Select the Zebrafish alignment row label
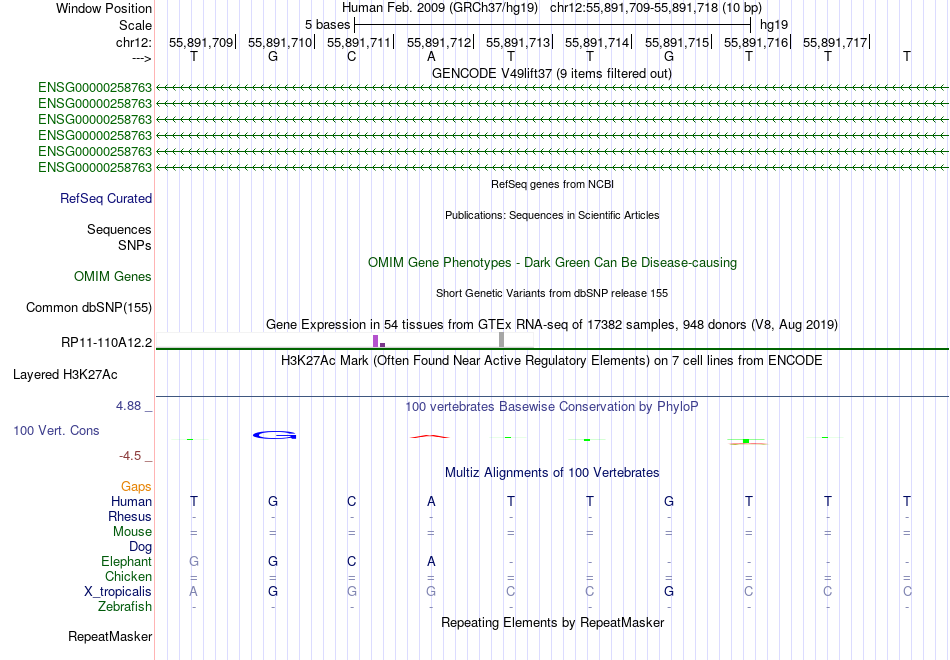 [x=125, y=606]
